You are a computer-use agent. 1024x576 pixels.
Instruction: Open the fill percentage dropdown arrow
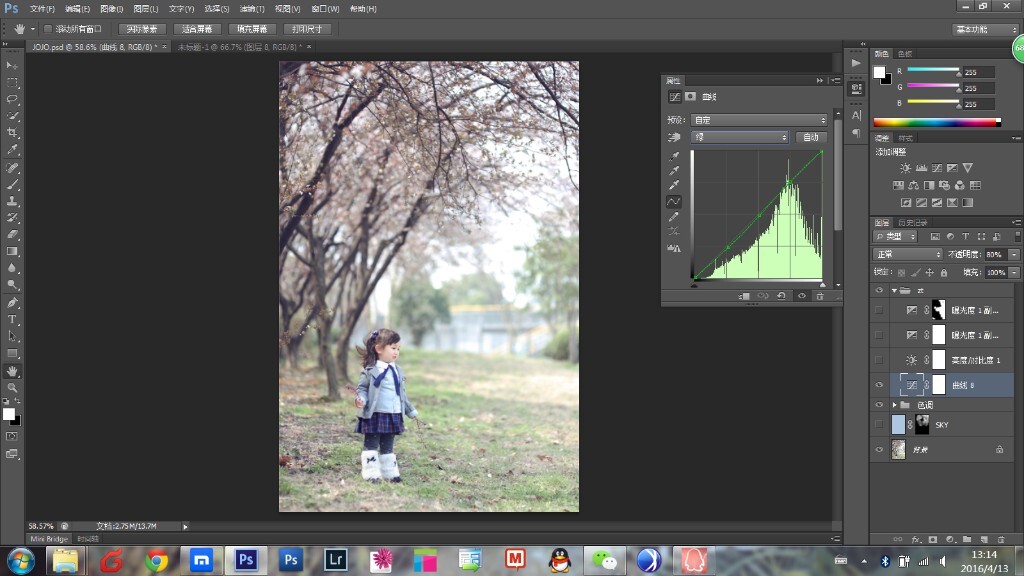pyautogui.click(x=1014, y=272)
